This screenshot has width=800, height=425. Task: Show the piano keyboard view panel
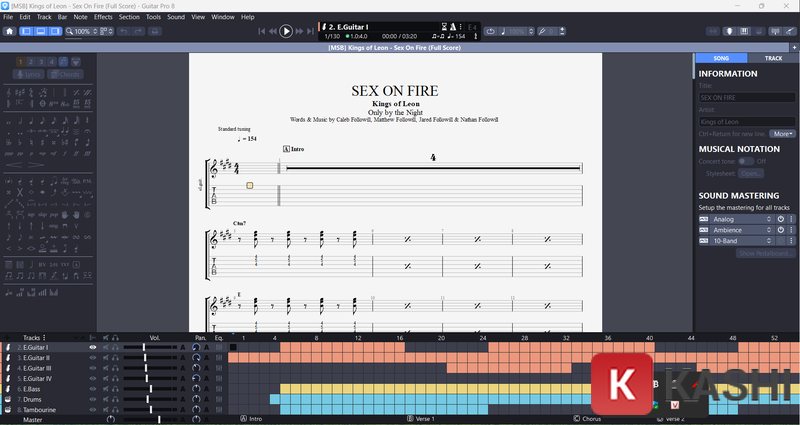[x=744, y=31]
